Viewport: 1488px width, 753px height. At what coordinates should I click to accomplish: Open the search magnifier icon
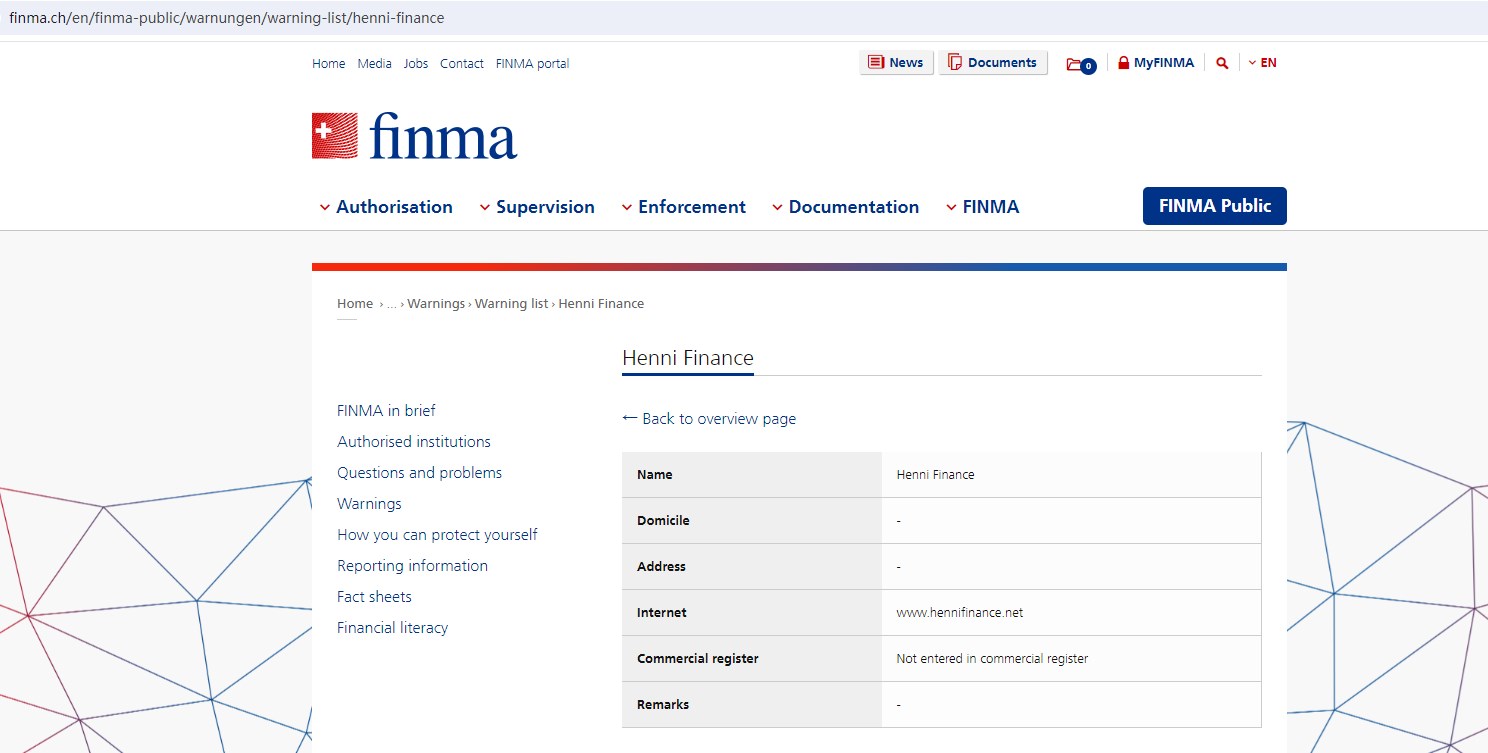coord(1221,63)
